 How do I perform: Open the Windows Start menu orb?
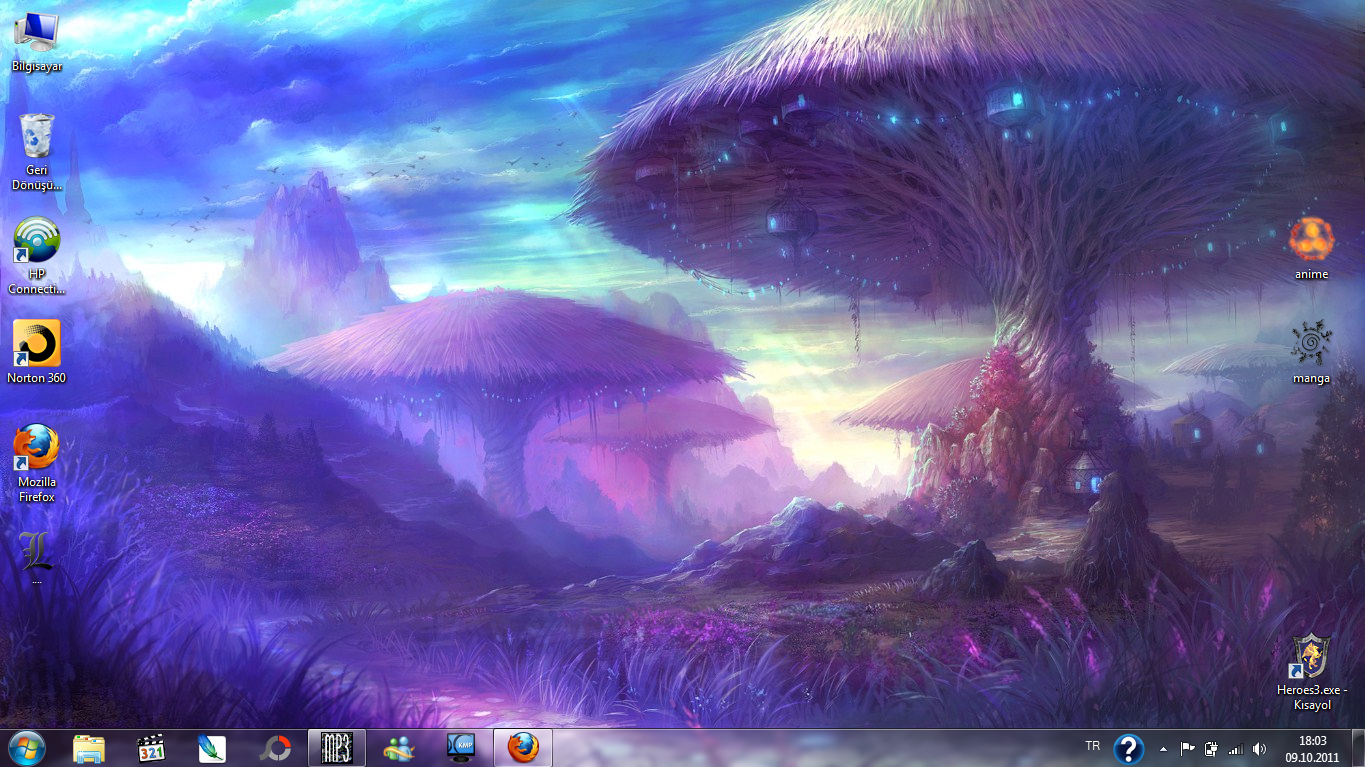(26, 748)
